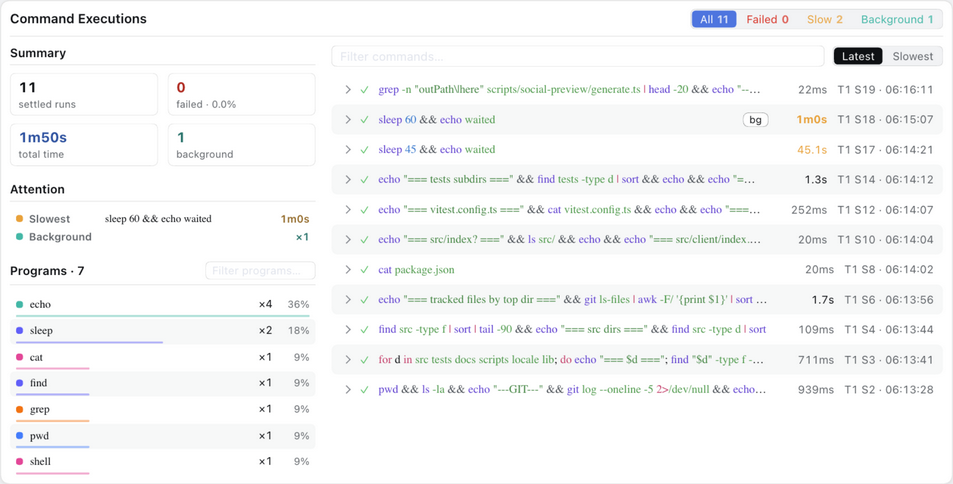Select the shell program row

(x=163, y=462)
